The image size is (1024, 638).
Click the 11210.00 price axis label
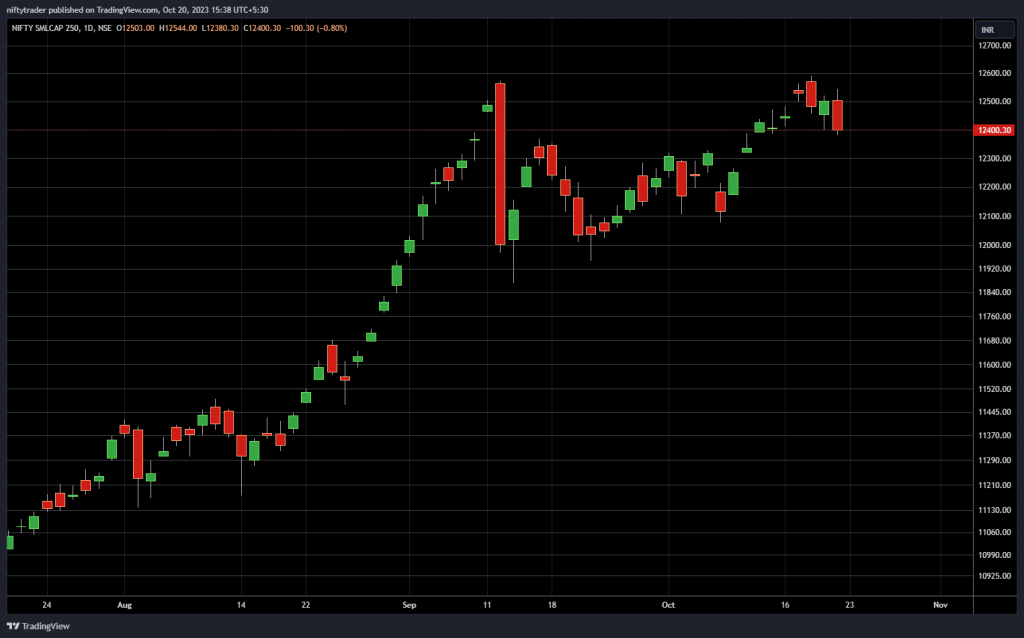995,485
